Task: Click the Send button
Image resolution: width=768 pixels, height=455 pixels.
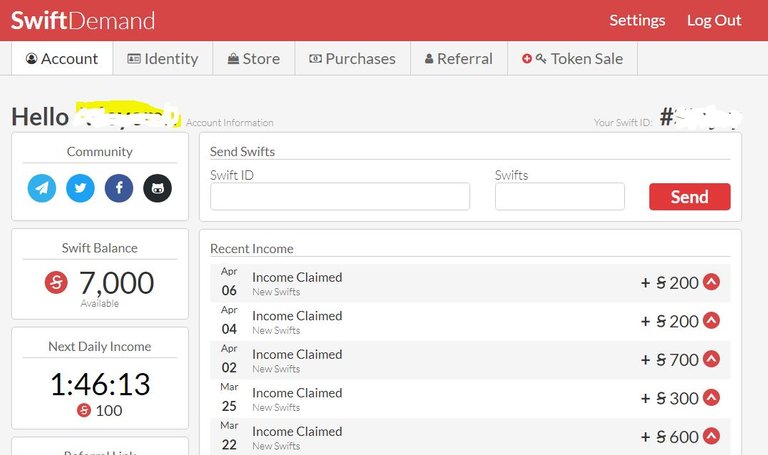Action: pyautogui.click(x=690, y=197)
